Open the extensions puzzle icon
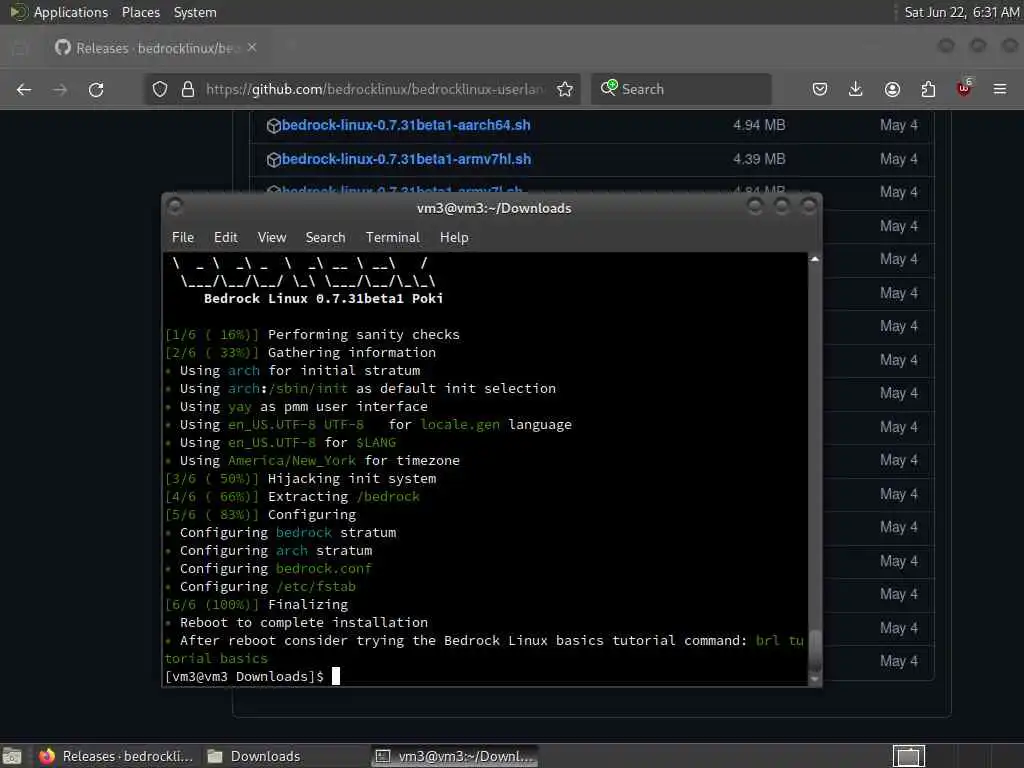This screenshot has width=1024, height=768. (928, 89)
